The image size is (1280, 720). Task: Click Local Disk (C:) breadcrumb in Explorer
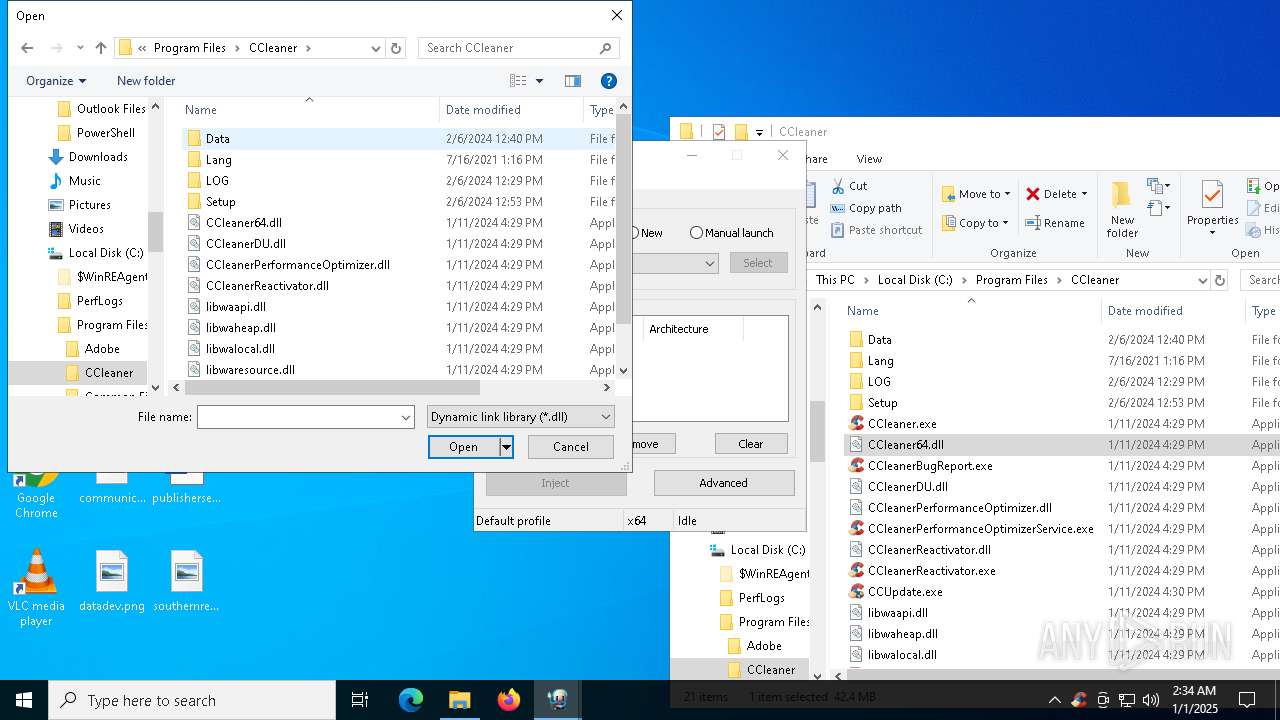[915, 280]
